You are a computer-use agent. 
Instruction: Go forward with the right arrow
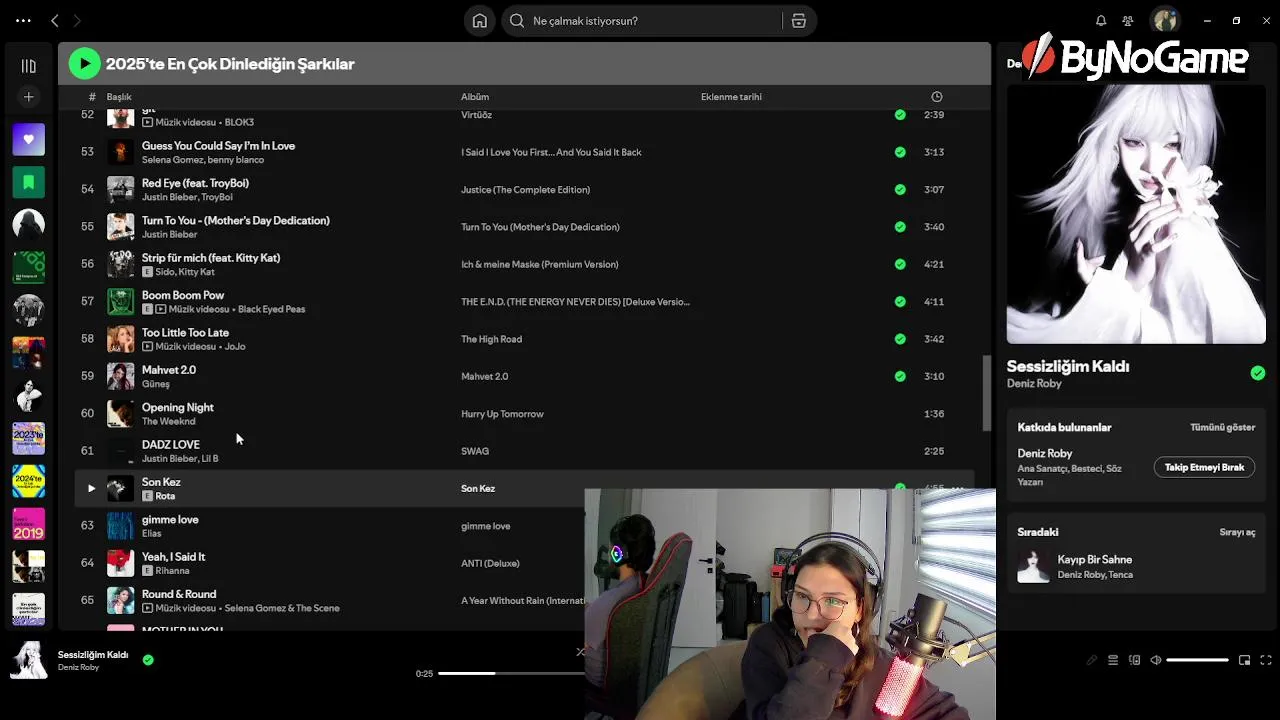click(77, 21)
